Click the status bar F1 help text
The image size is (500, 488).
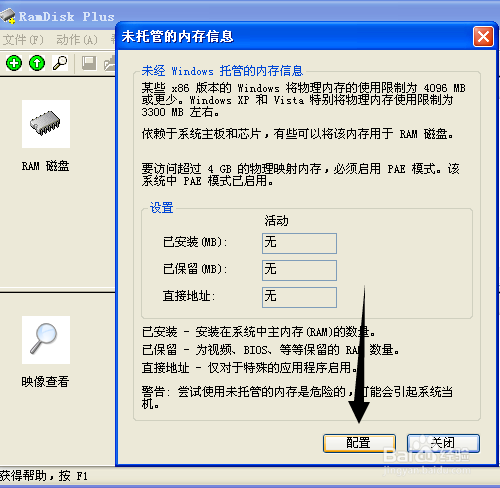point(44,476)
